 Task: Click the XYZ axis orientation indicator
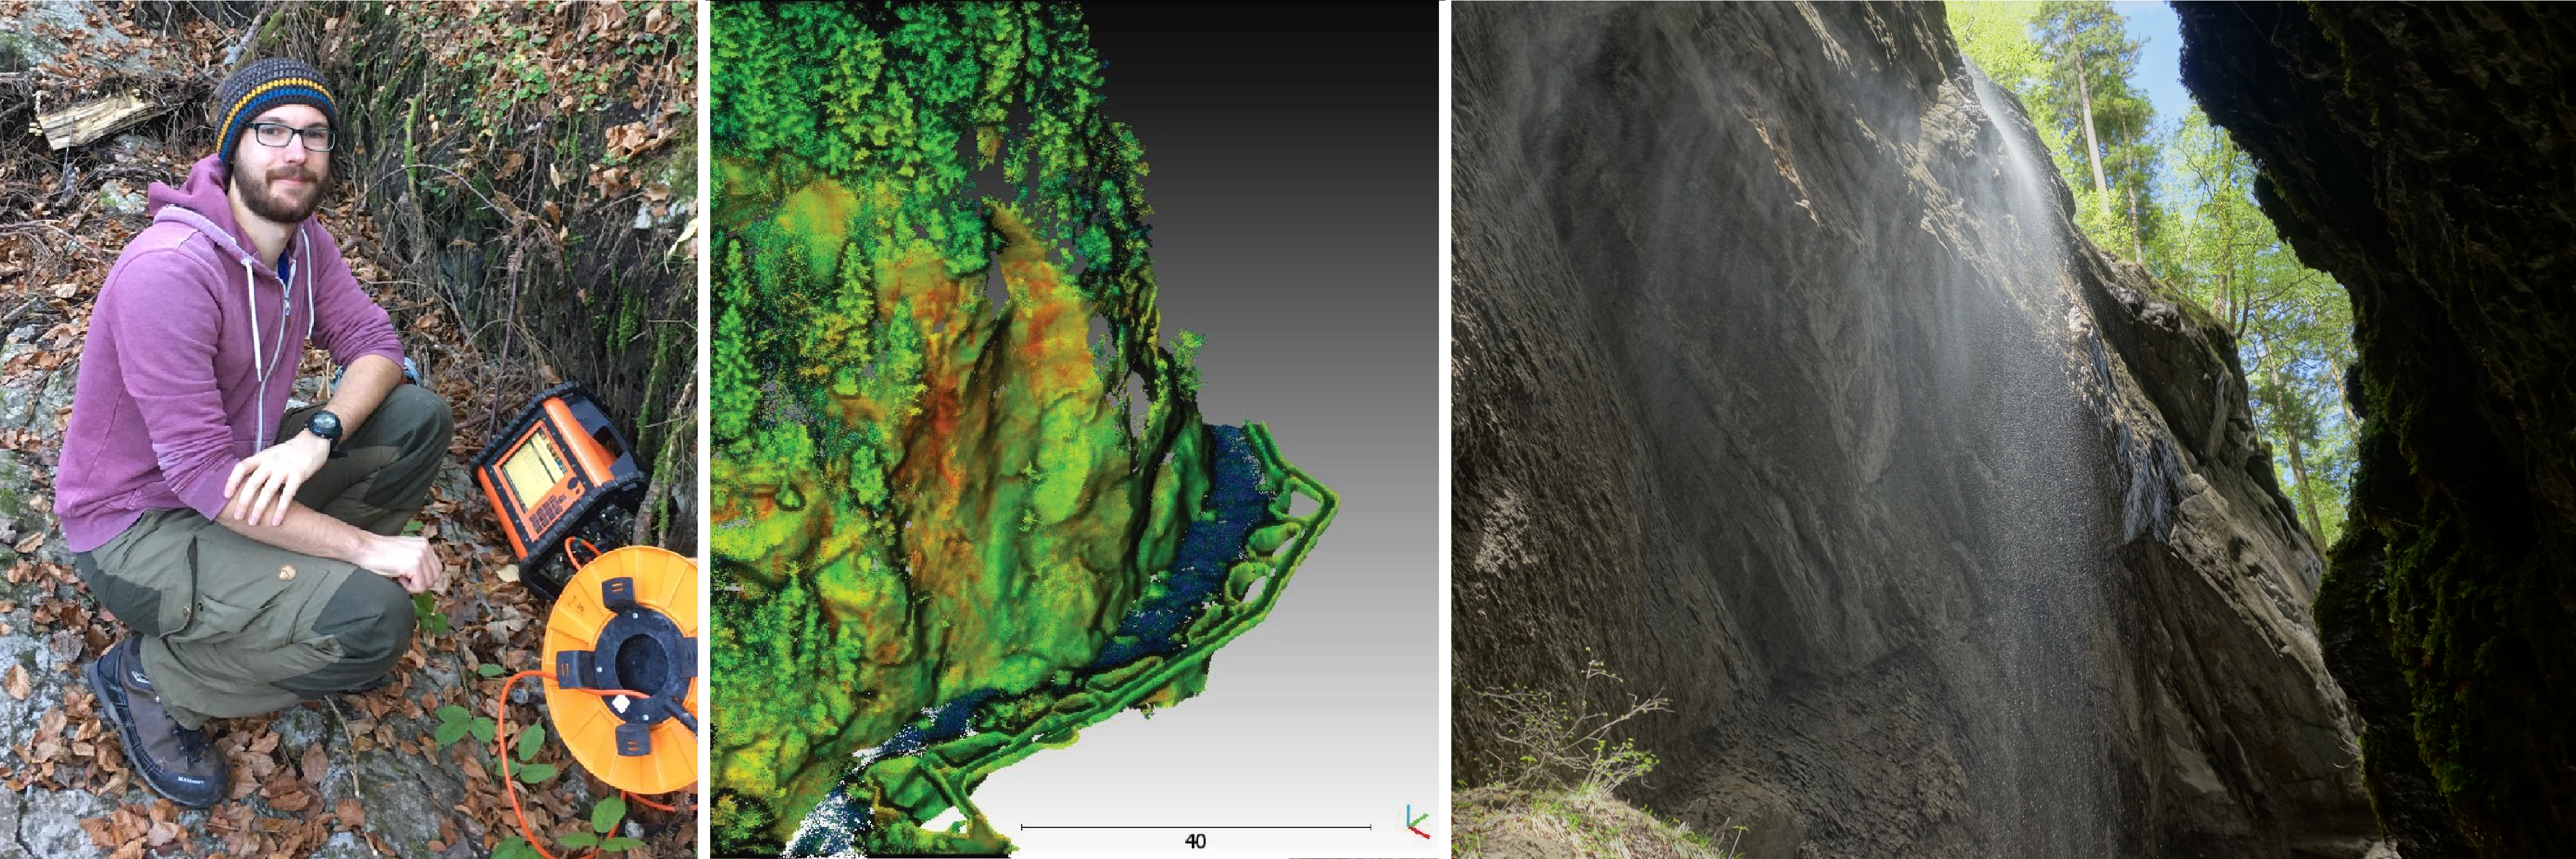(1417, 822)
